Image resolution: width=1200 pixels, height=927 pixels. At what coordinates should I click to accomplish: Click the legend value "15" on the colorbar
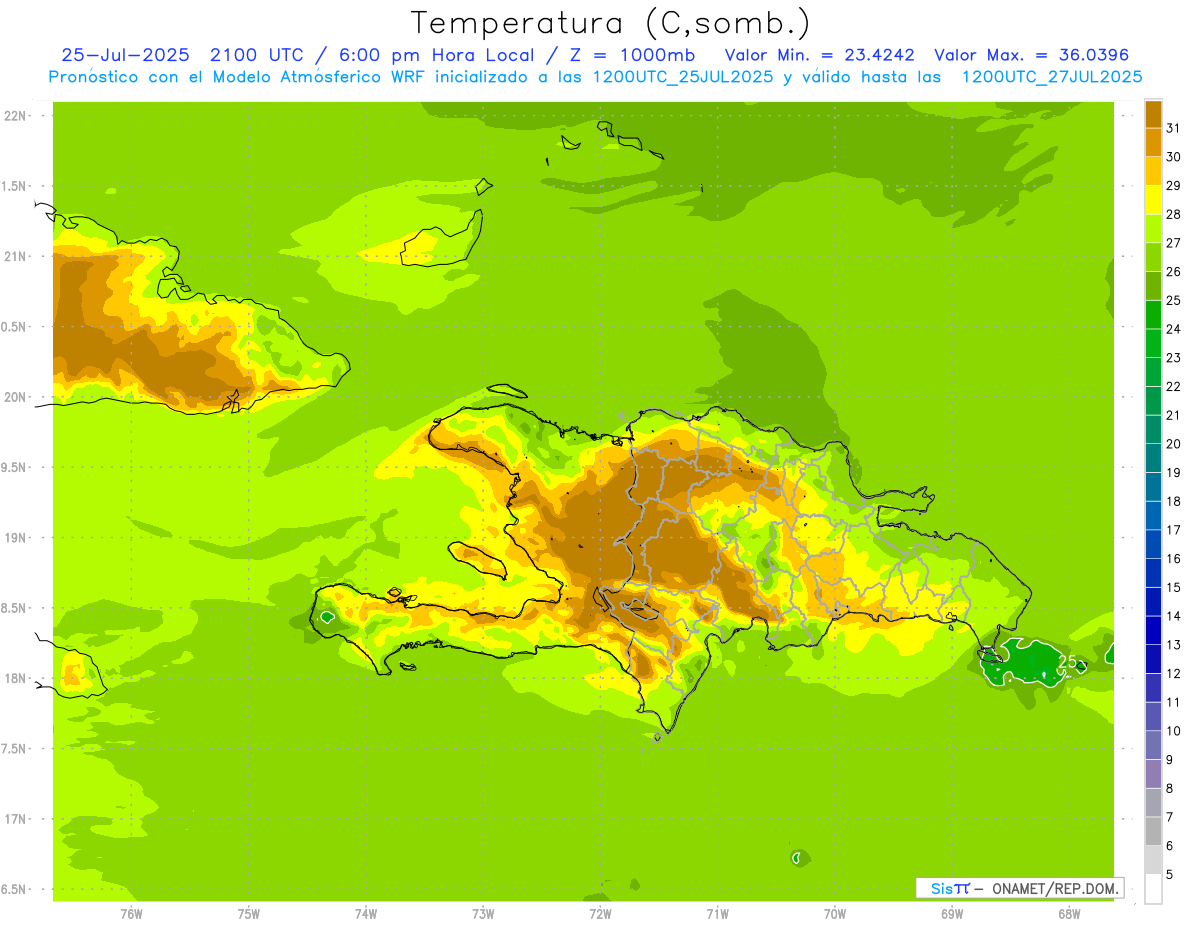click(x=1173, y=587)
